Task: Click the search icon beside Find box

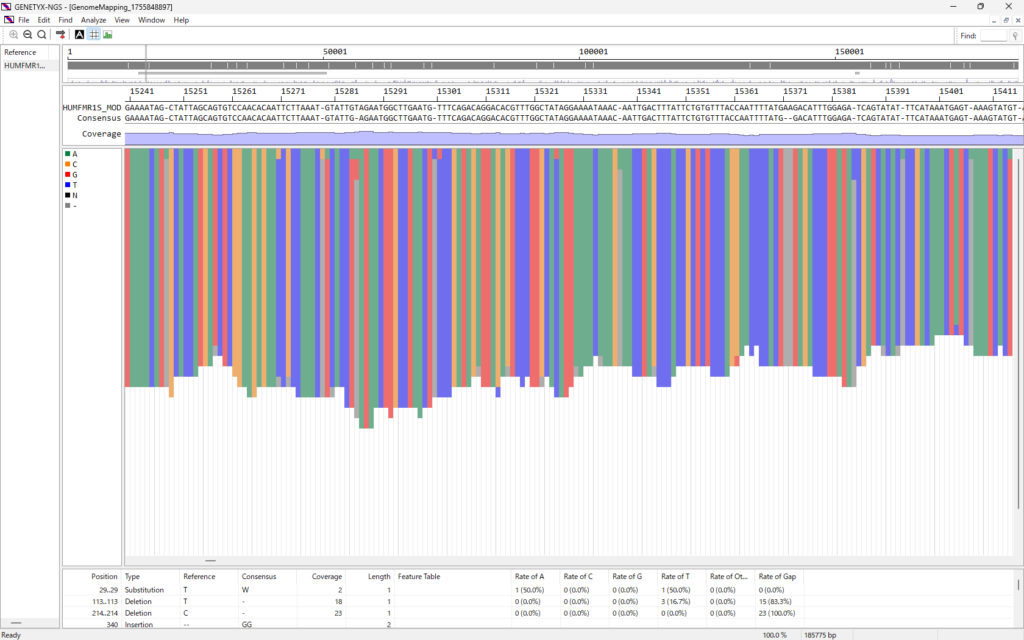Action: click(x=1015, y=35)
